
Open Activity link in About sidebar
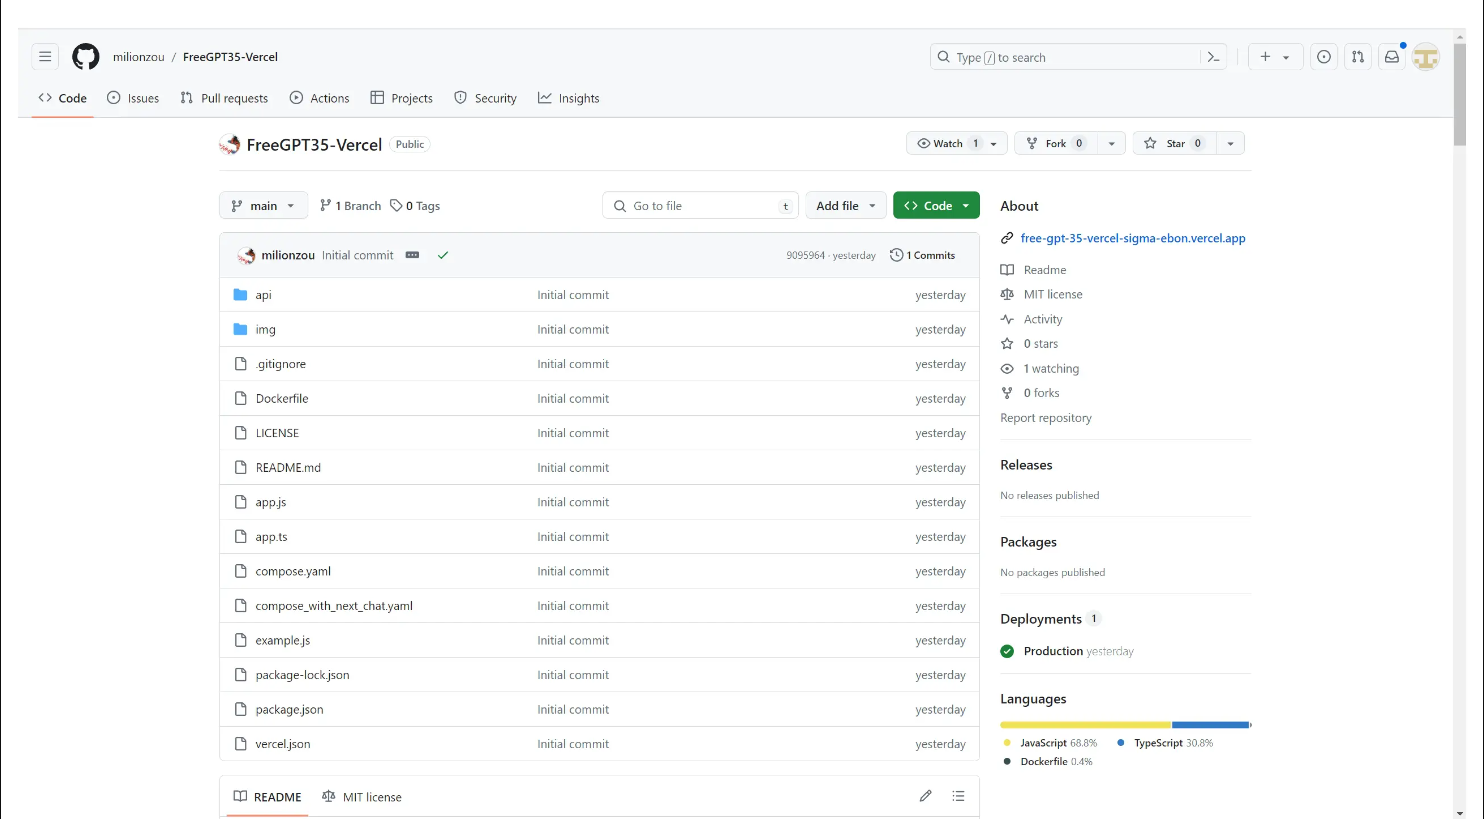pos(1043,319)
